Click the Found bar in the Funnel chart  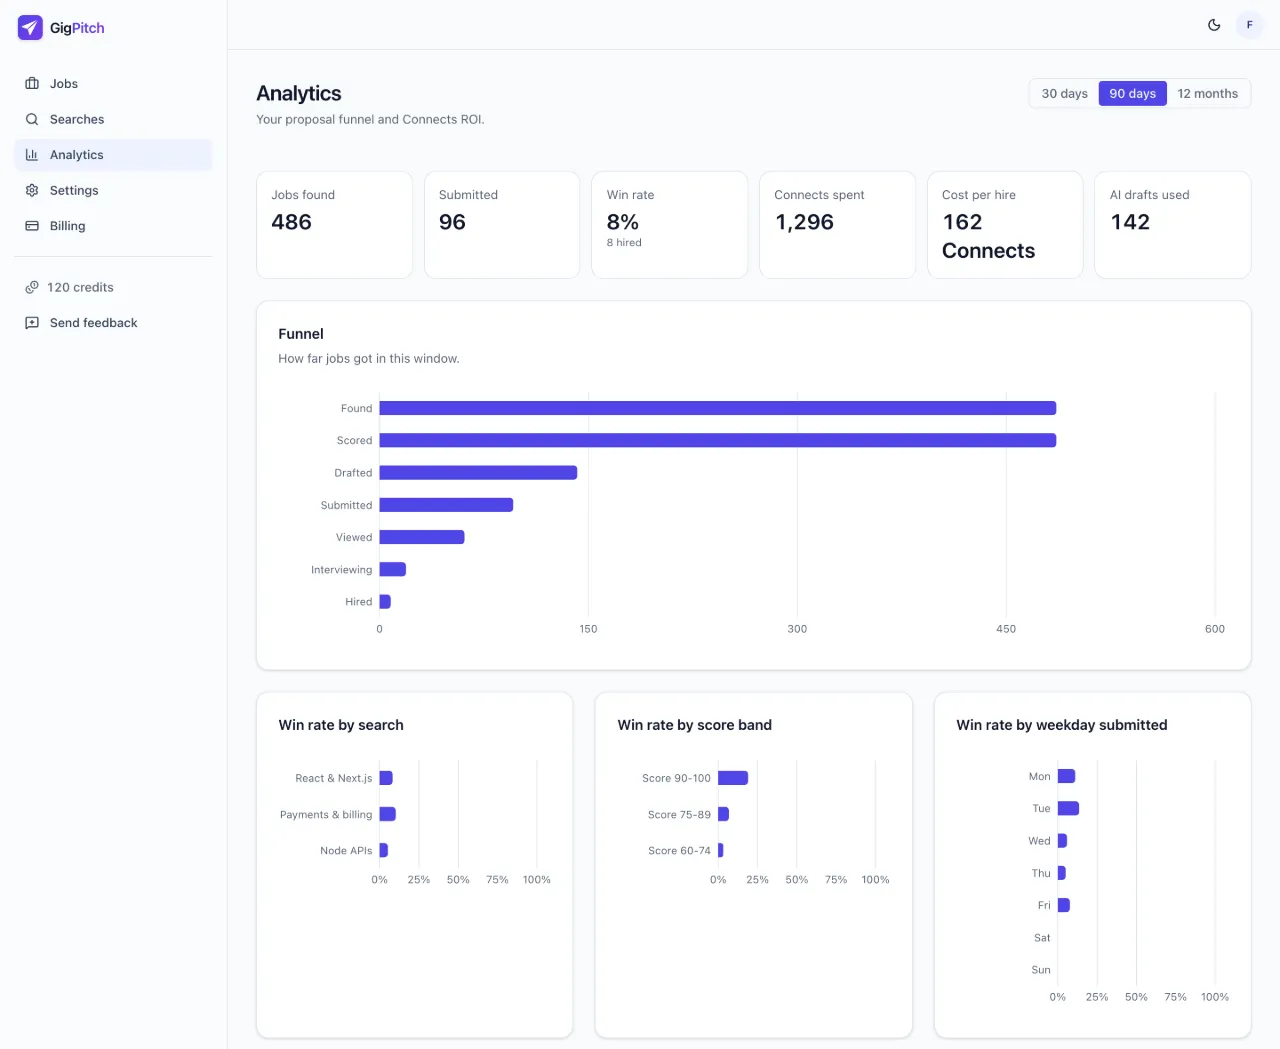(718, 408)
